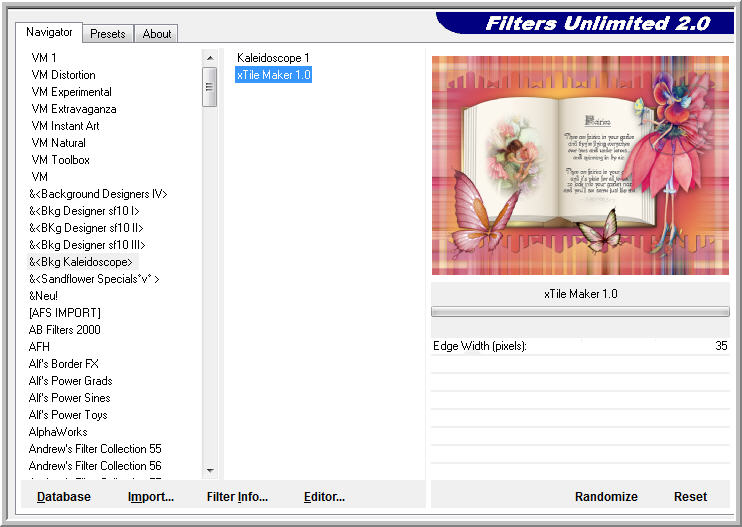Click the progress bar under xTile Maker title

(580, 311)
